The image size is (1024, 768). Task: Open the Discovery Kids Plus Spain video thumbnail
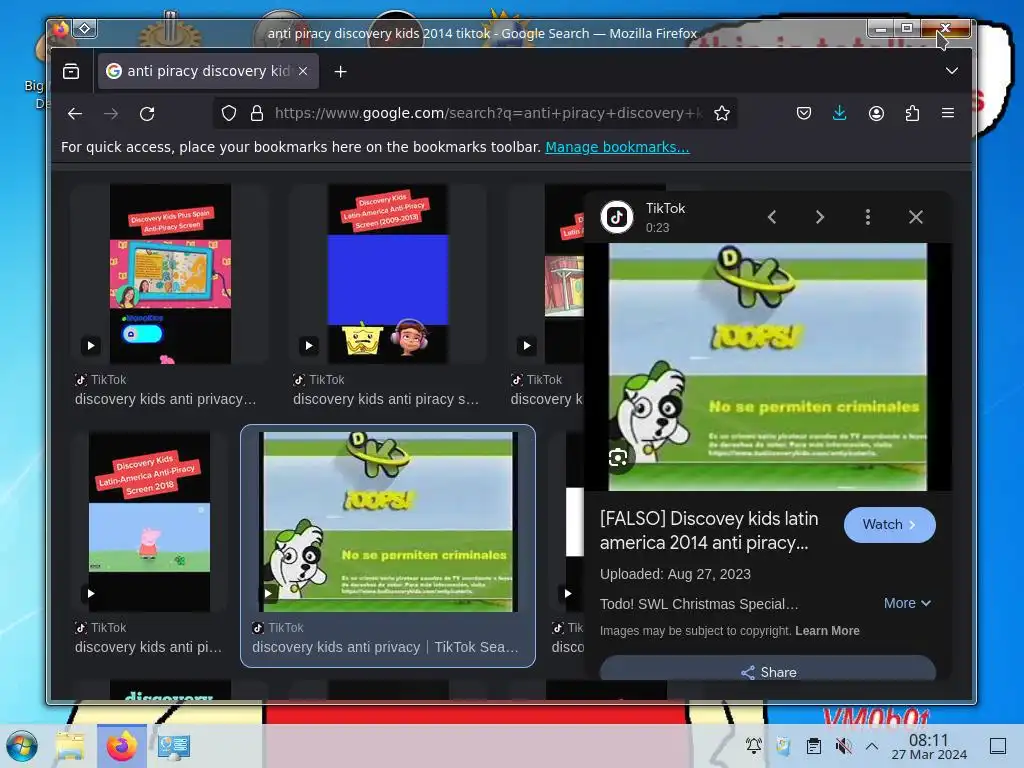point(170,274)
